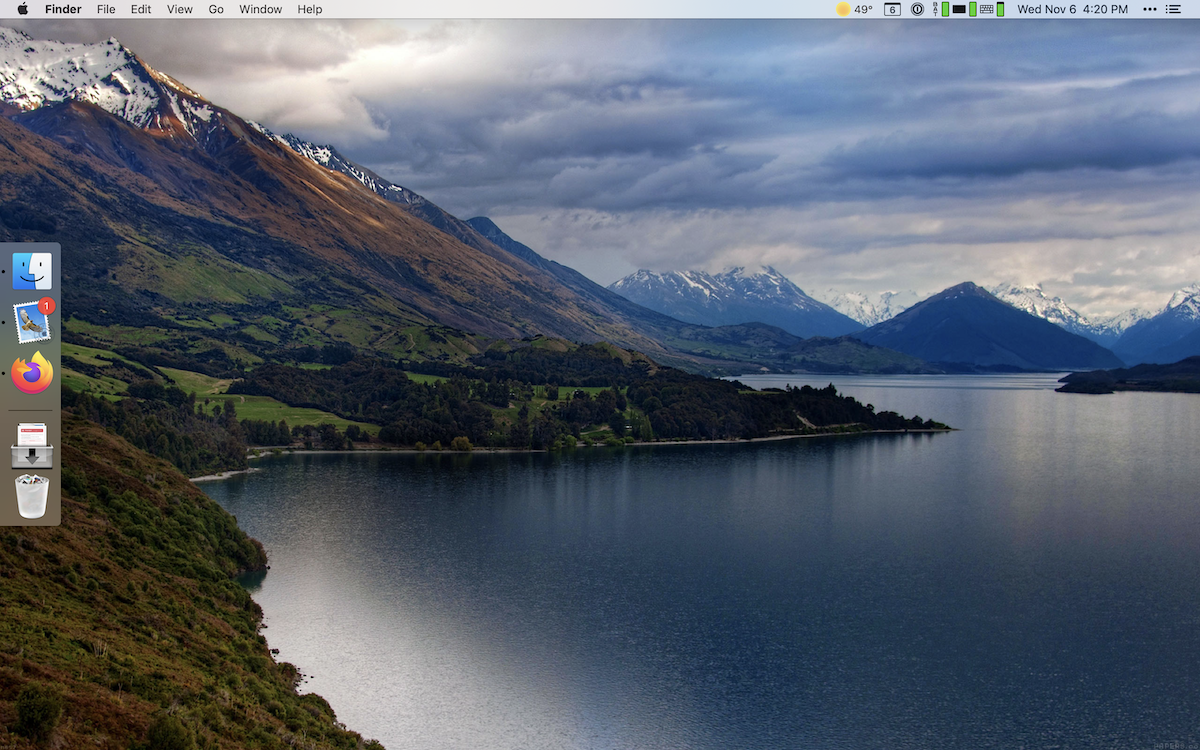Open the Mail app in the Dock
Screen dimensions: 1200x750
(32, 321)
